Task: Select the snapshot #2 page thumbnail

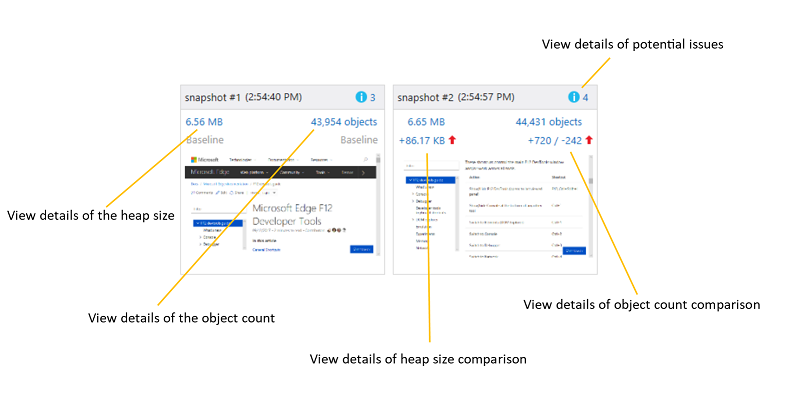Action: pyautogui.click(x=496, y=206)
